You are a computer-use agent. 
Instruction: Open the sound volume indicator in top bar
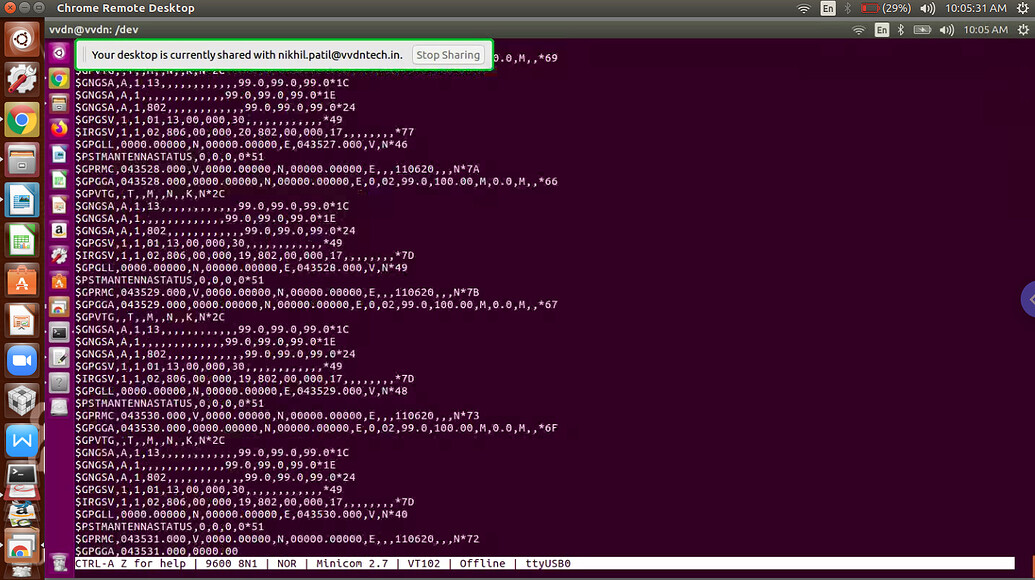tap(925, 8)
